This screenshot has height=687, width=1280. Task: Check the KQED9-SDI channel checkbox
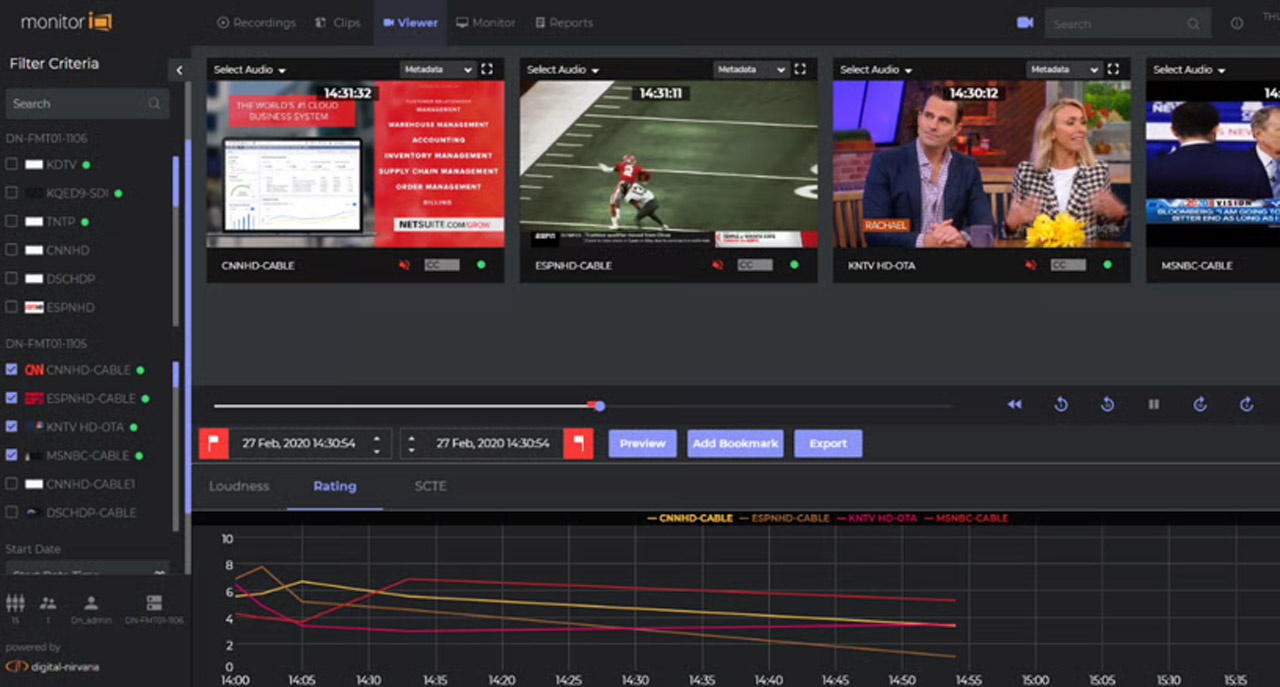[12, 193]
